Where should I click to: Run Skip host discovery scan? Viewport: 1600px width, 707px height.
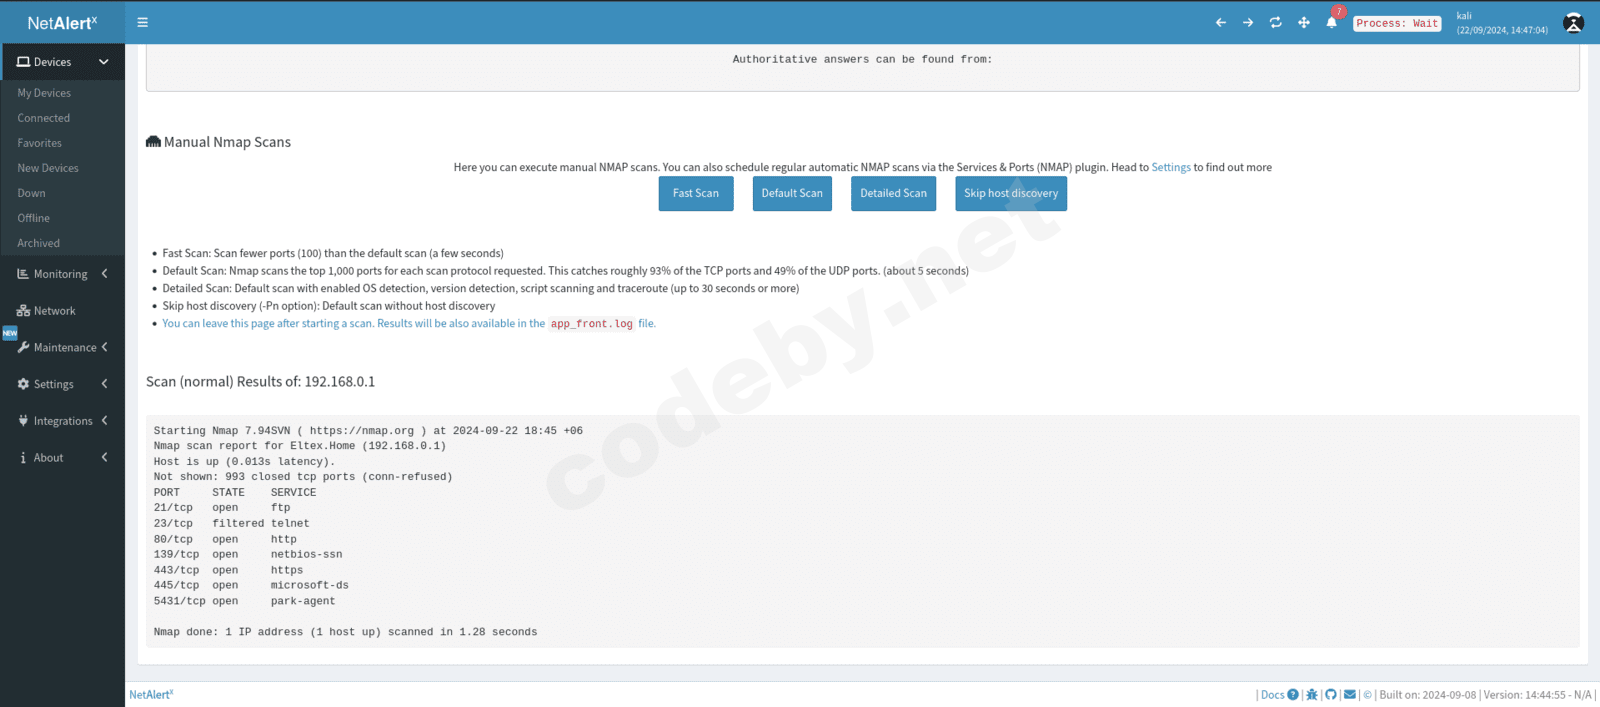[1011, 194]
